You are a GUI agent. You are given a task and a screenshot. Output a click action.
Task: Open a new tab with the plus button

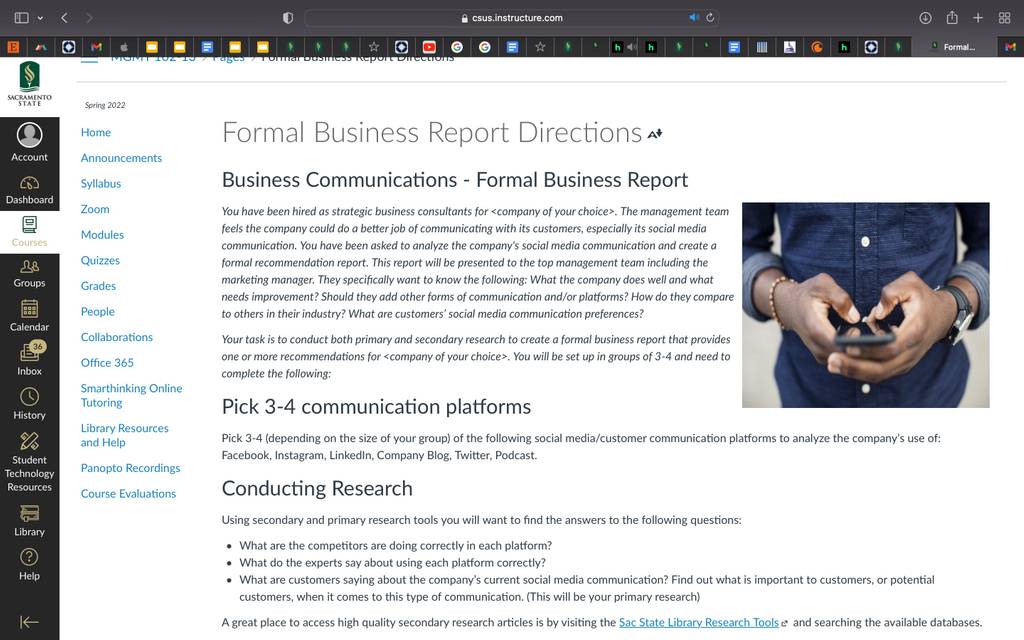tap(978, 18)
